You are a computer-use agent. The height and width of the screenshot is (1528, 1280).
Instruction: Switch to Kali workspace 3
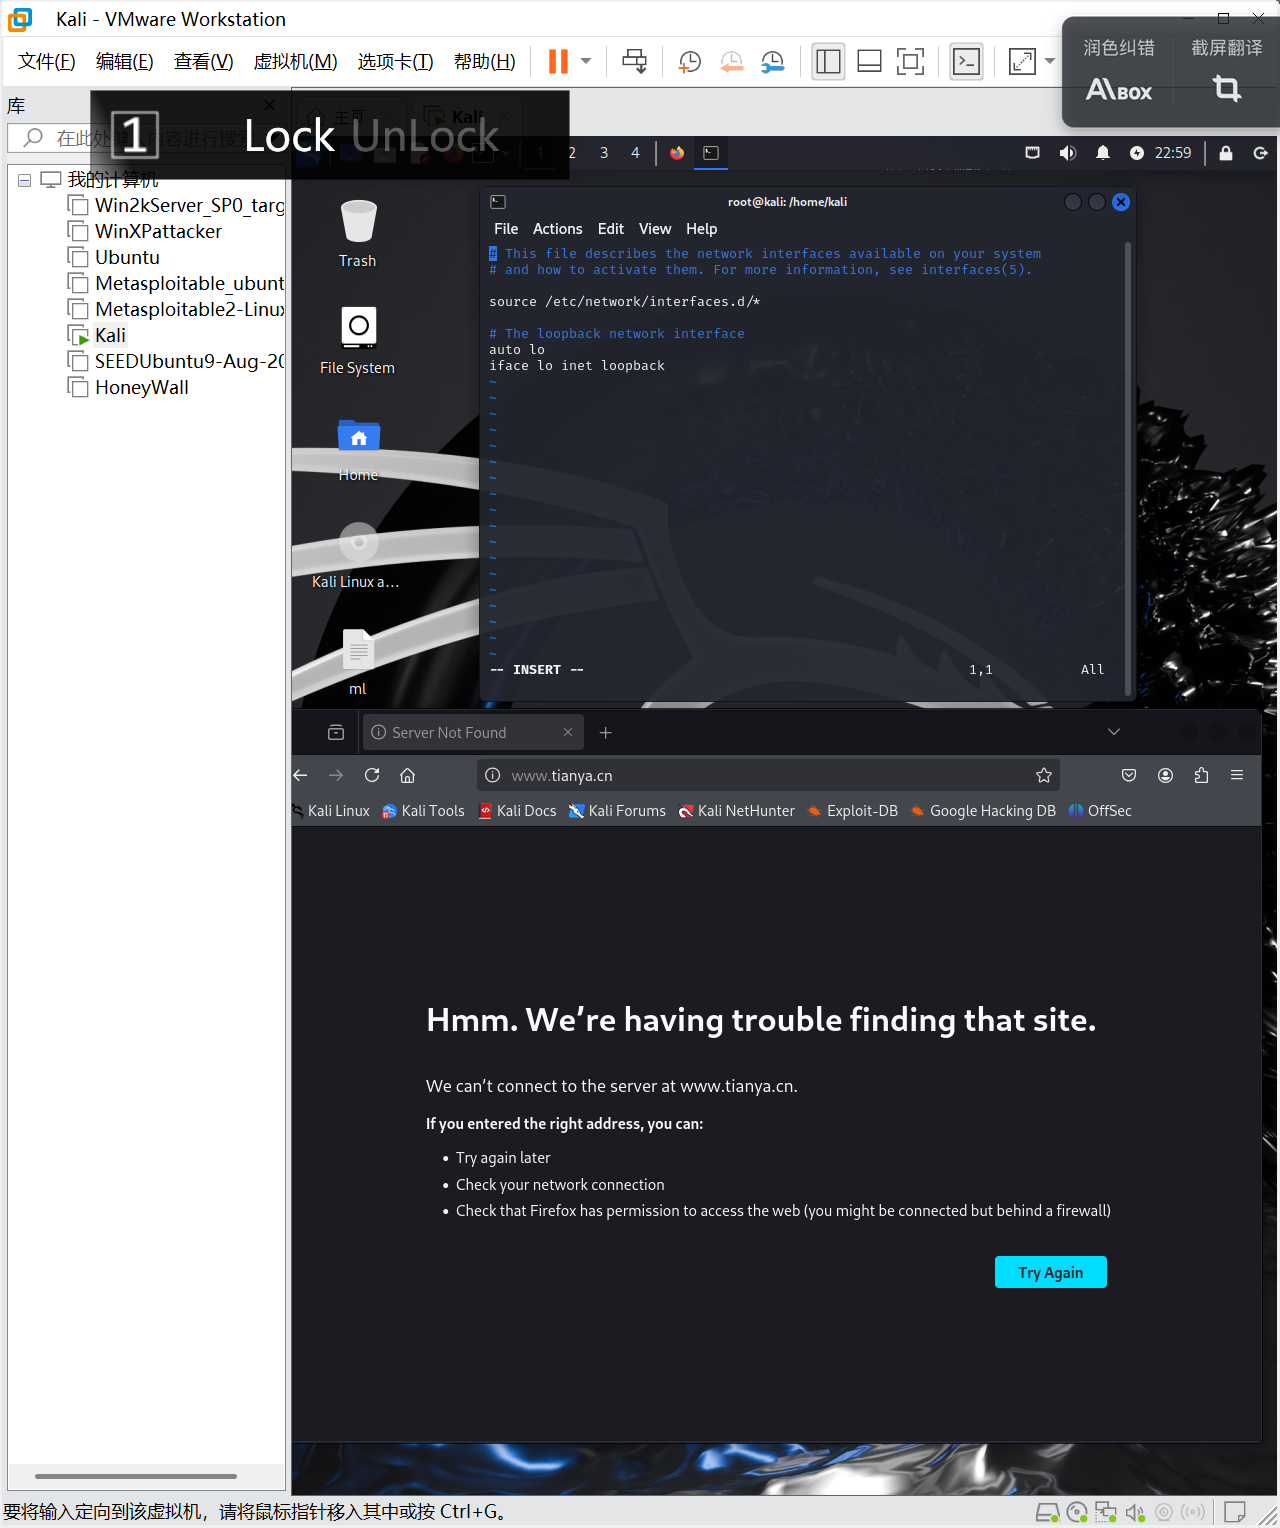604,153
